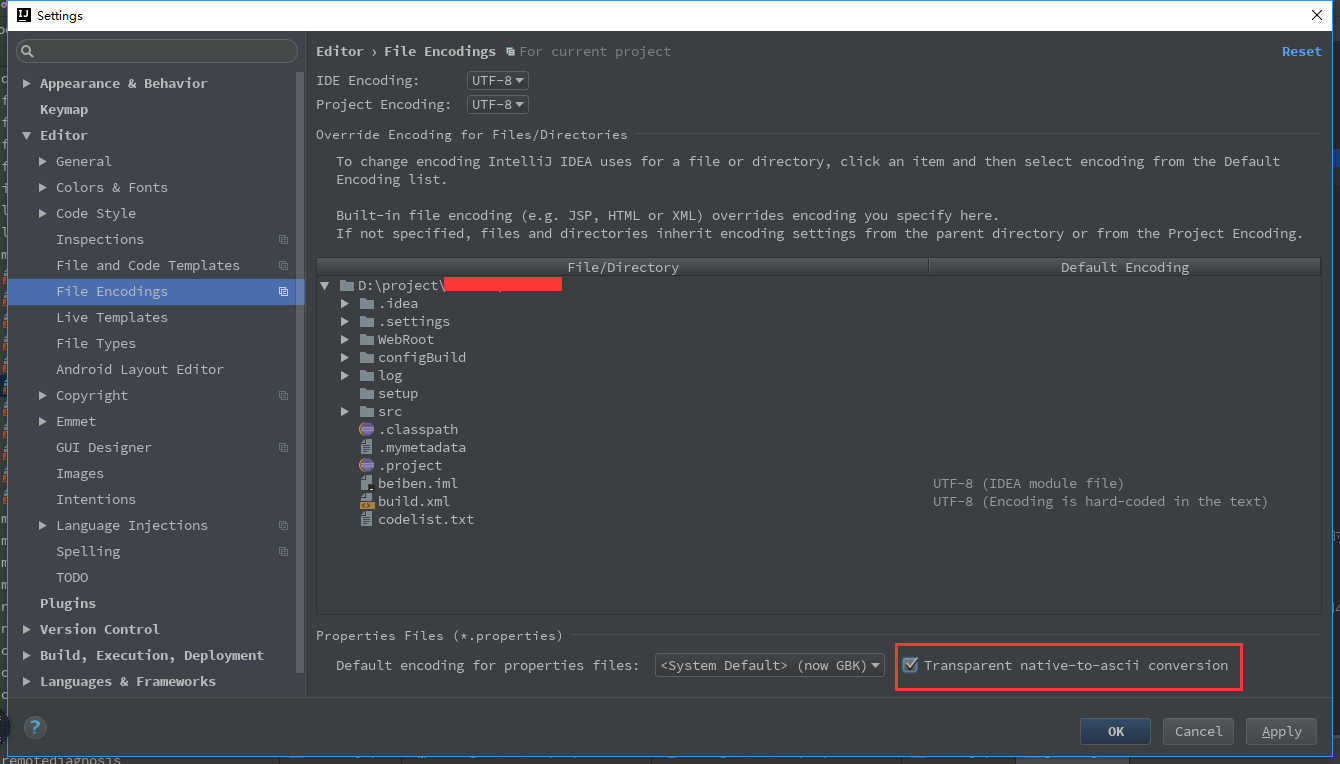This screenshot has width=1340, height=764.
Task: Click the .mymetadata file icon
Action: pyautogui.click(x=367, y=447)
